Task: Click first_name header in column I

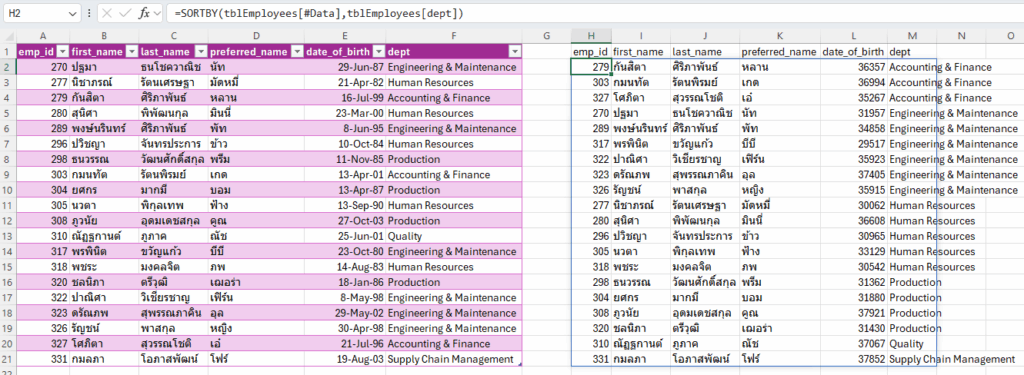Action: (x=641, y=52)
